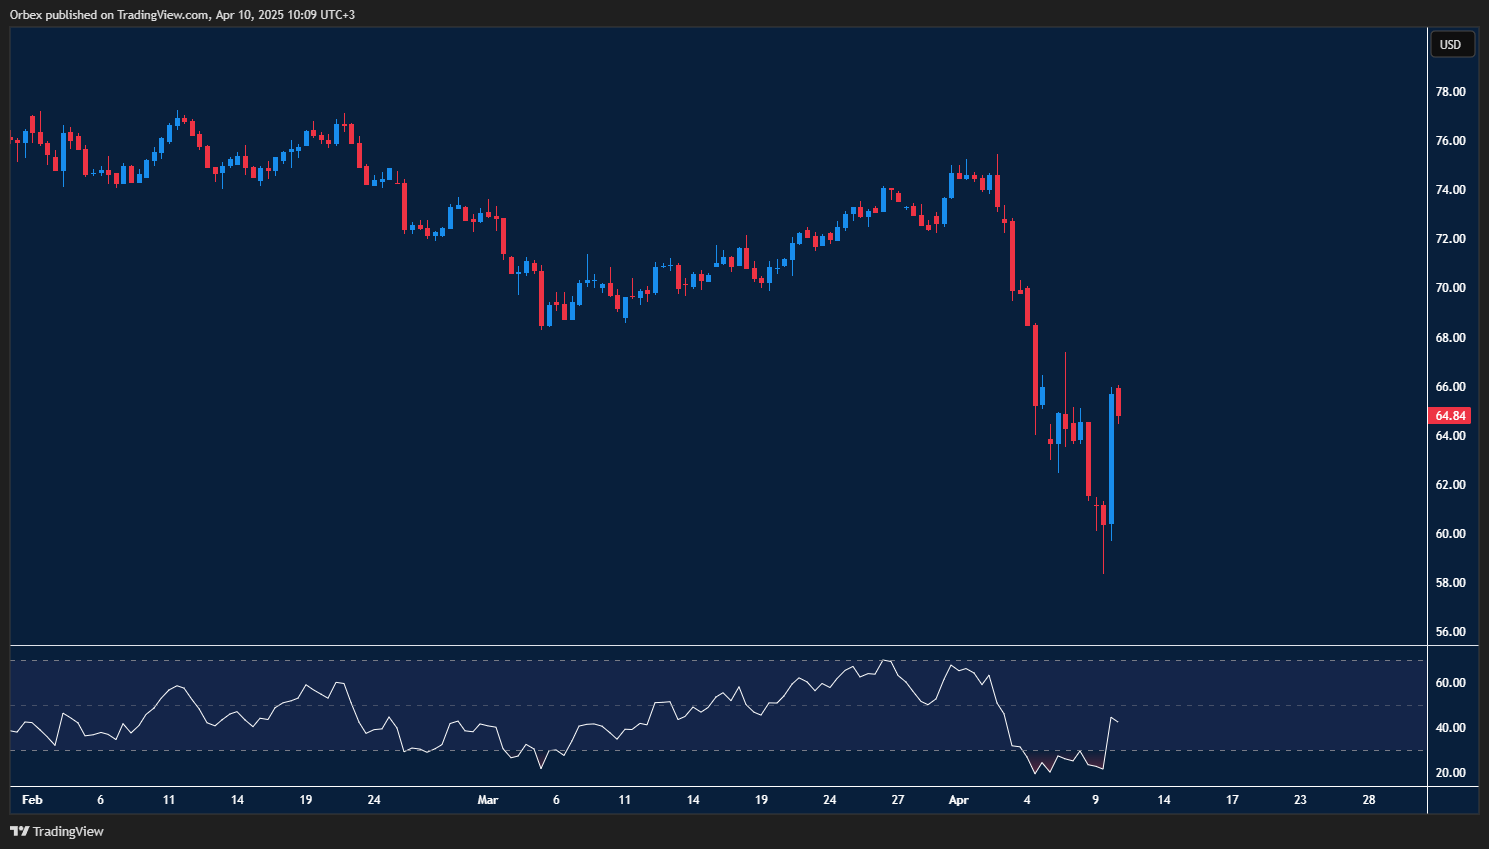Open the Feb label on the time axis
Image resolution: width=1489 pixels, height=849 pixels.
pos(31,800)
